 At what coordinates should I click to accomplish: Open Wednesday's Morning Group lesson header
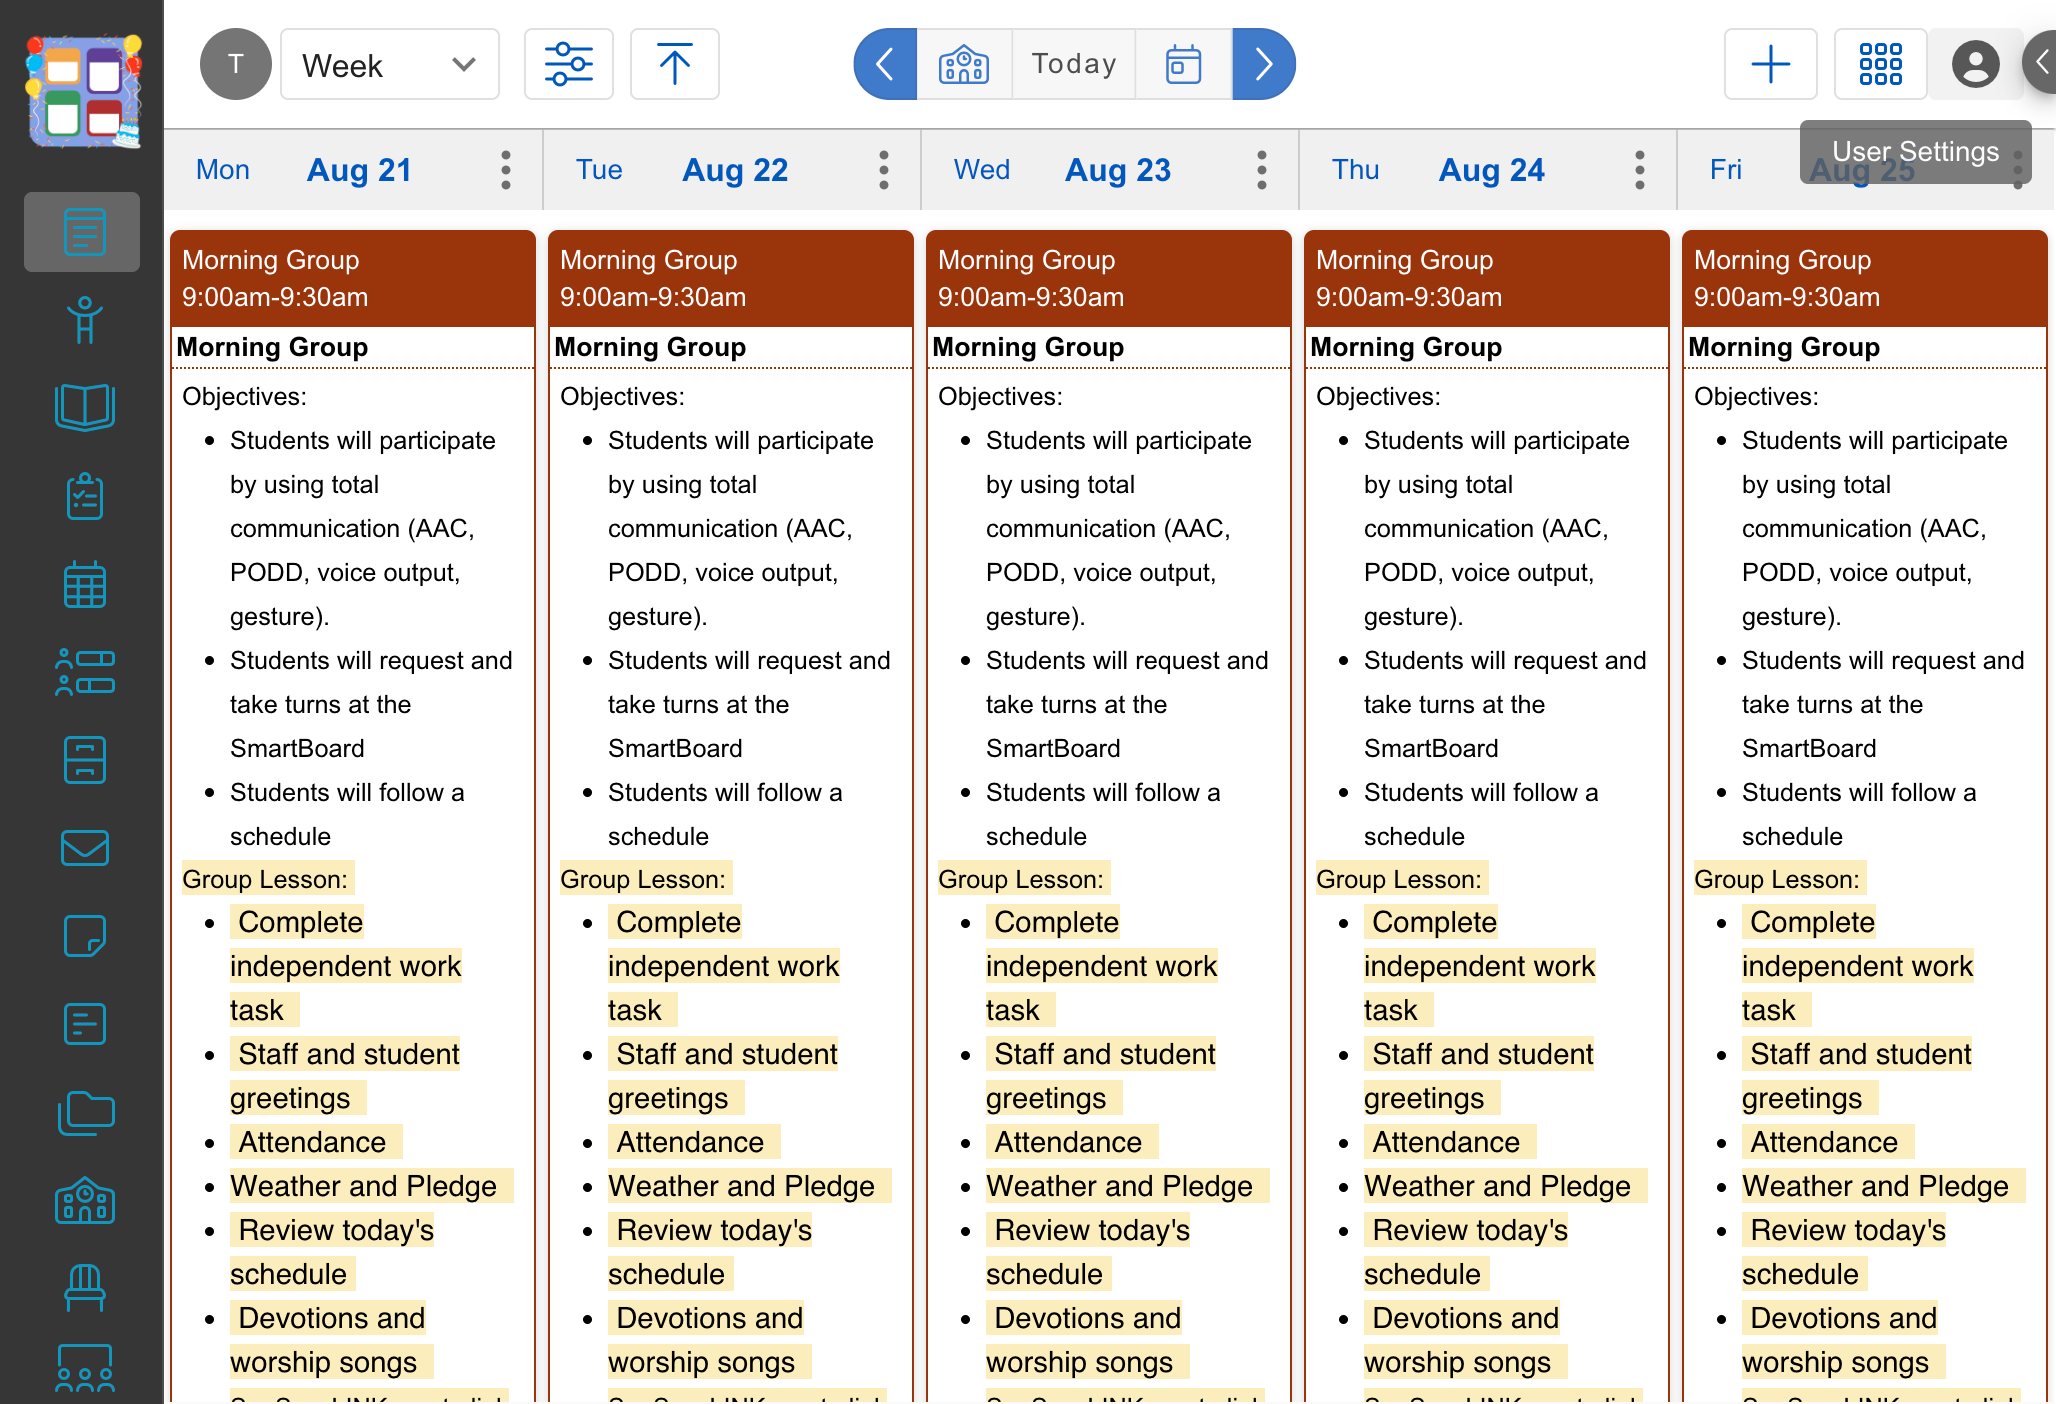click(x=1109, y=279)
